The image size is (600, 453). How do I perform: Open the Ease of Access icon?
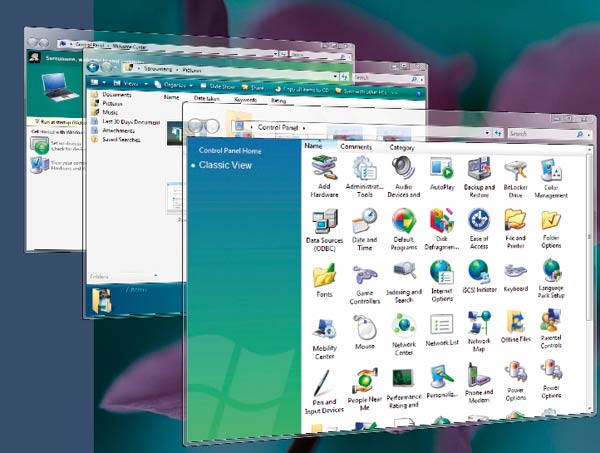point(479,220)
